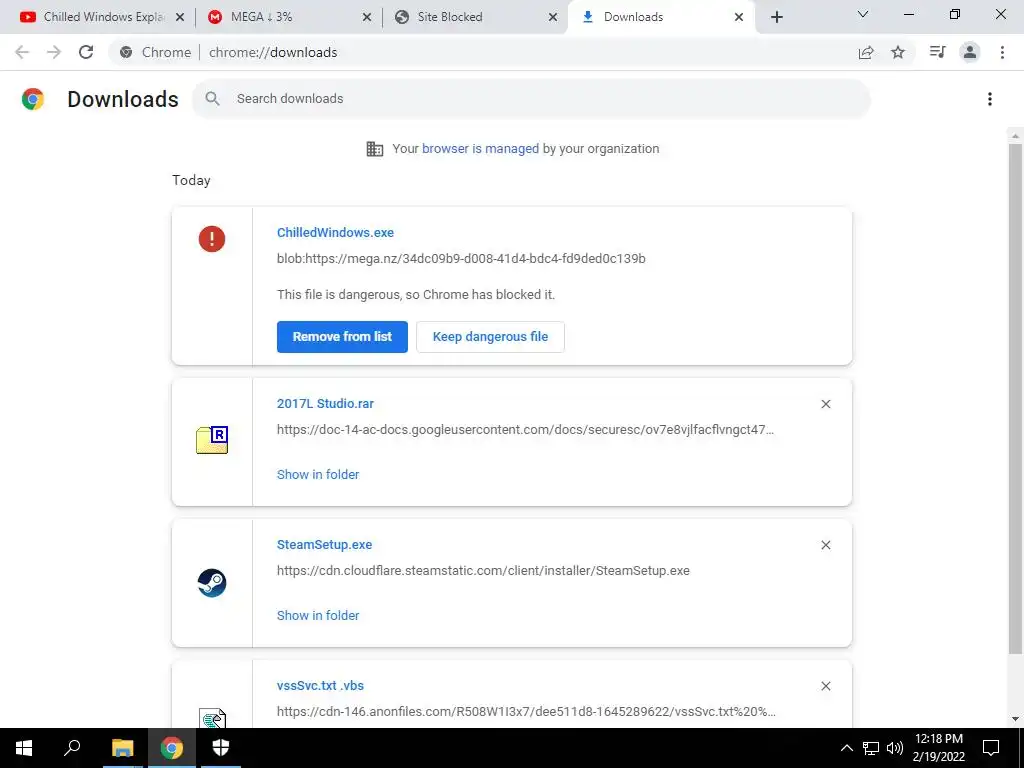Click the steamstatic.com source URL
1024x768 pixels.
coord(483,571)
